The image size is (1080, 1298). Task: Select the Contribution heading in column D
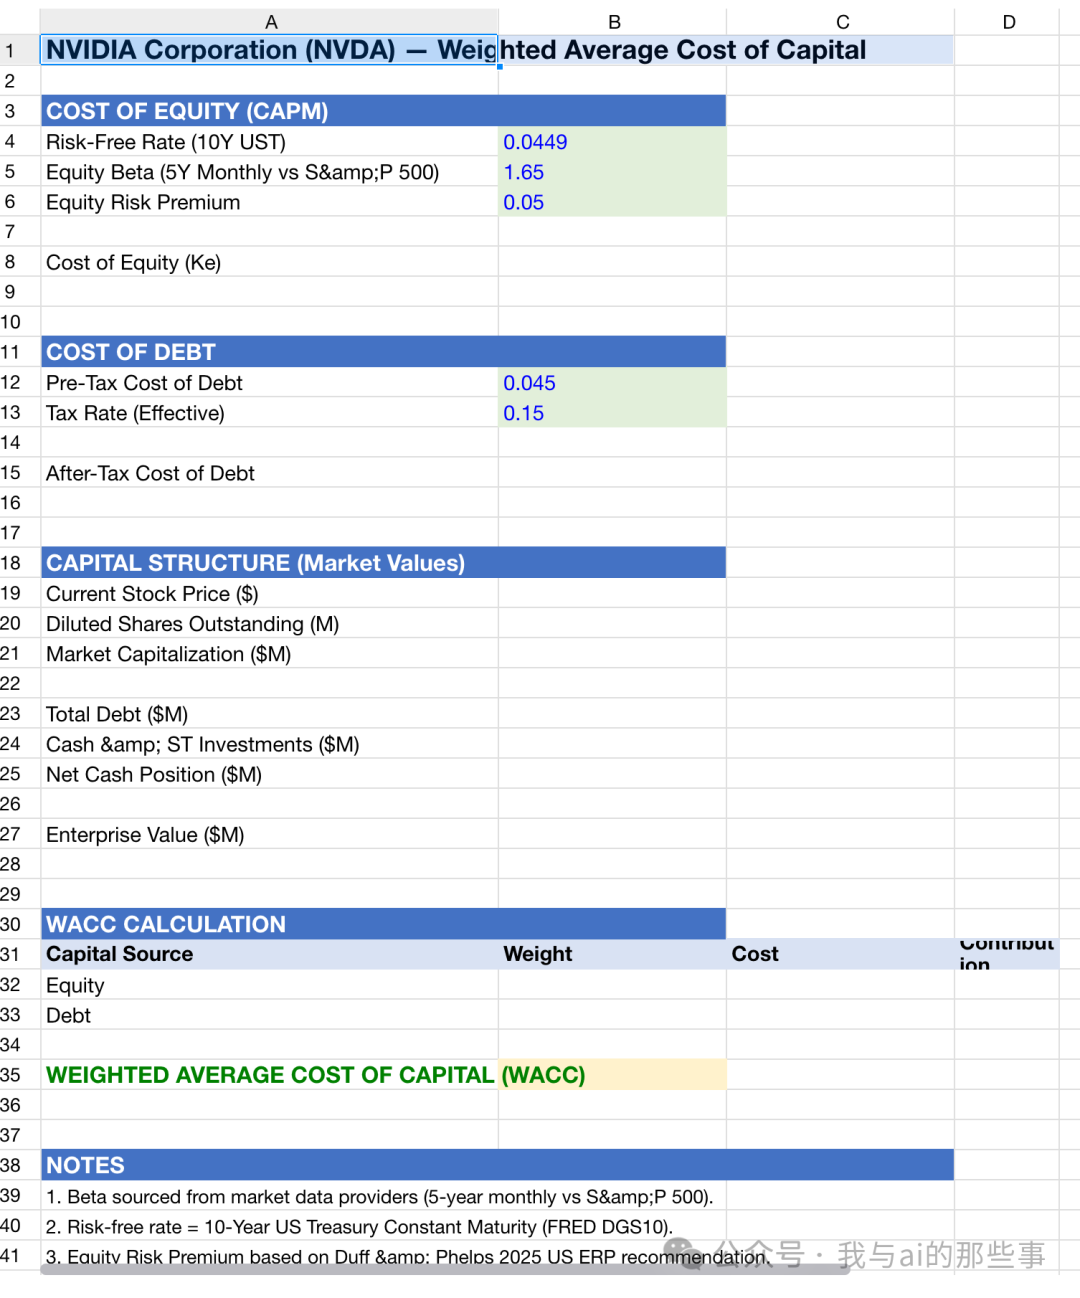point(1007,954)
